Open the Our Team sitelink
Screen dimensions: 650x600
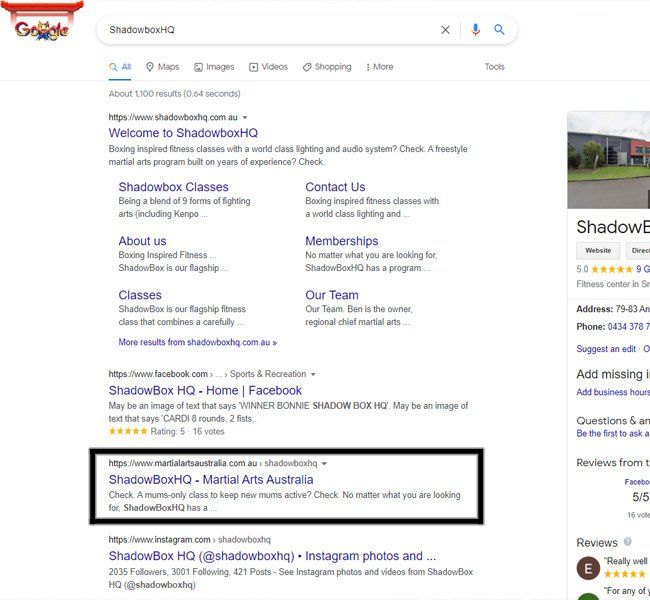pos(332,295)
